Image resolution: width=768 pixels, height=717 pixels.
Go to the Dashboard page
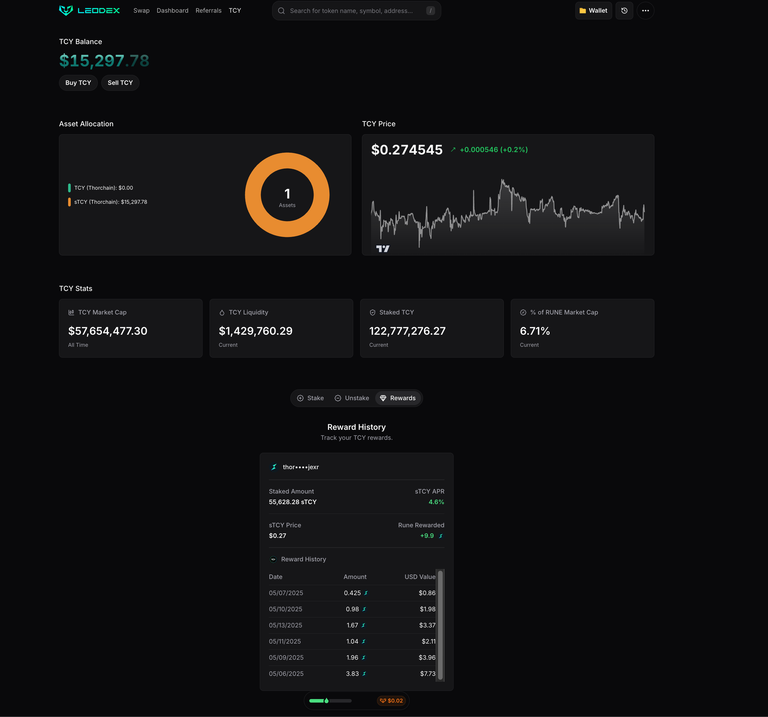click(172, 11)
